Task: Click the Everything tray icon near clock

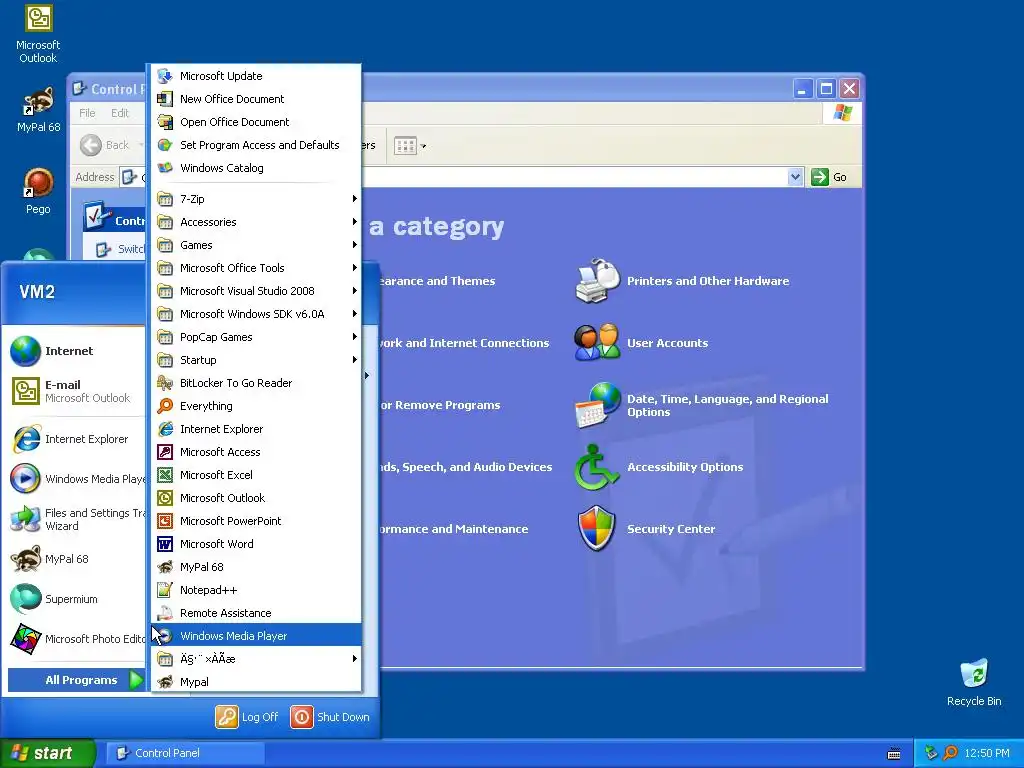Action: 950,753
